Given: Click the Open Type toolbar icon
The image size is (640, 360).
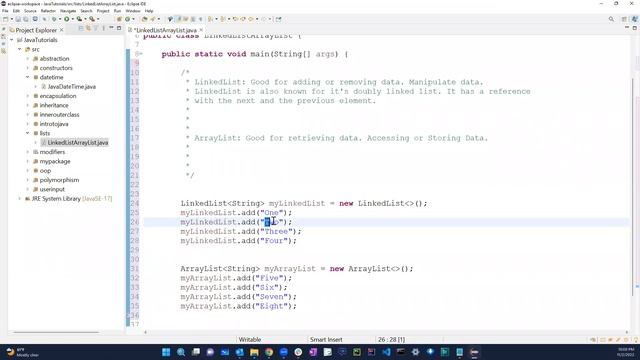Looking at the screenshot, I should coord(144,19).
